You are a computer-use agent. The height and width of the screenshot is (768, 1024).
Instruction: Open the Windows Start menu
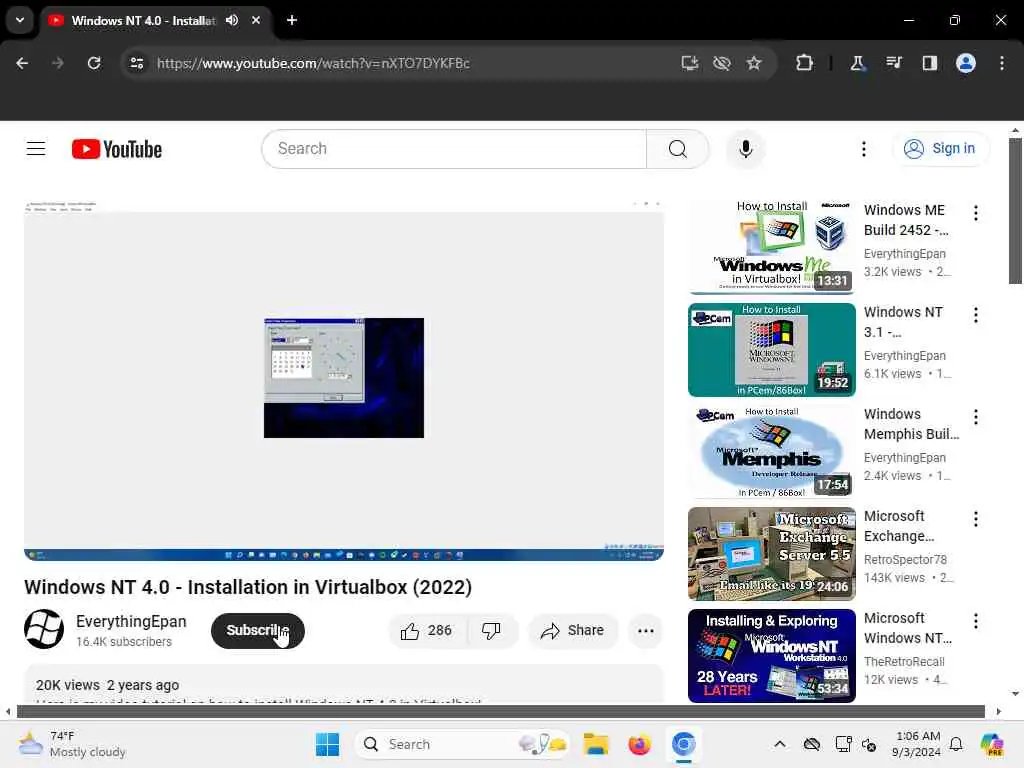tap(327, 744)
